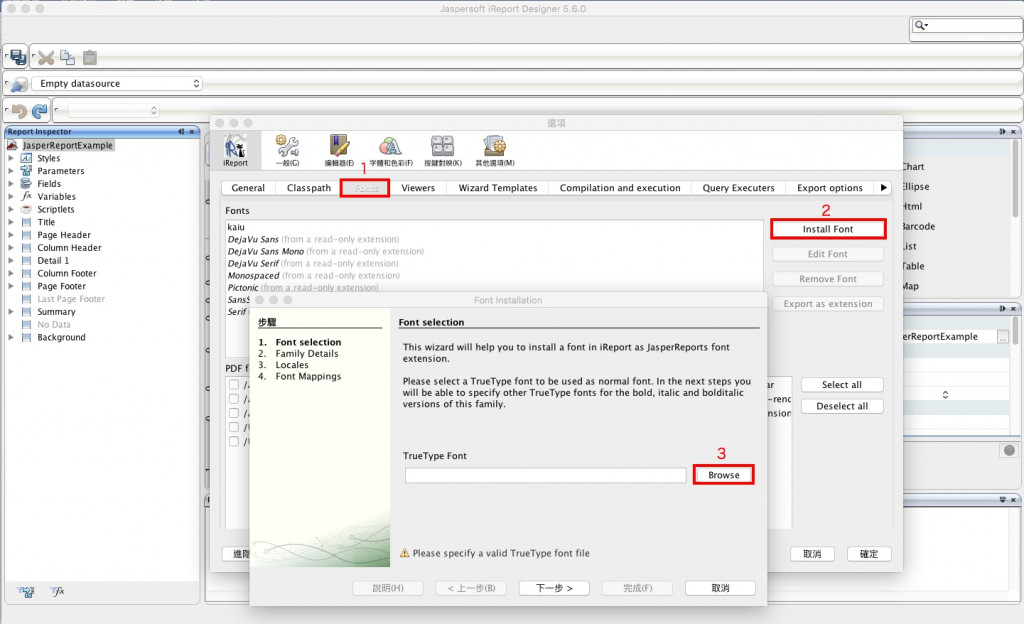1024x624 pixels.
Task: Close the Report Inspector panel
Action: coord(192,132)
